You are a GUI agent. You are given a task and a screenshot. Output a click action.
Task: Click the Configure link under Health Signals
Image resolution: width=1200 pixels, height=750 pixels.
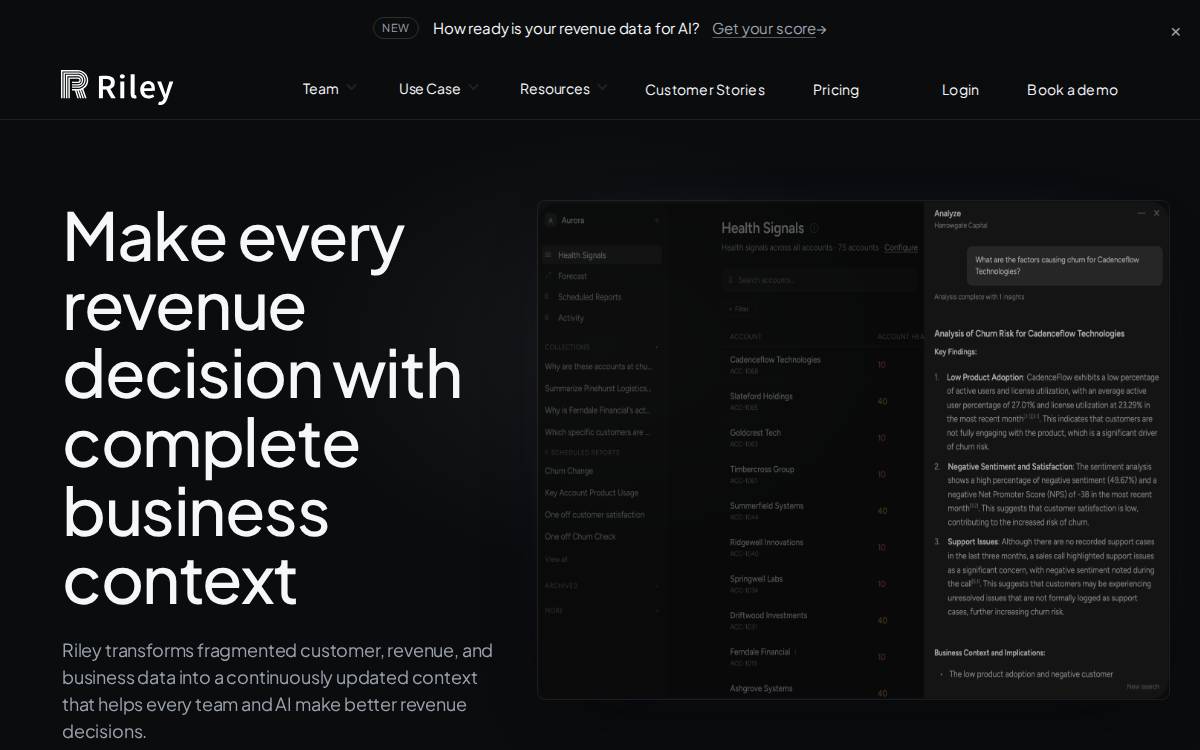(x=901, y=248)
